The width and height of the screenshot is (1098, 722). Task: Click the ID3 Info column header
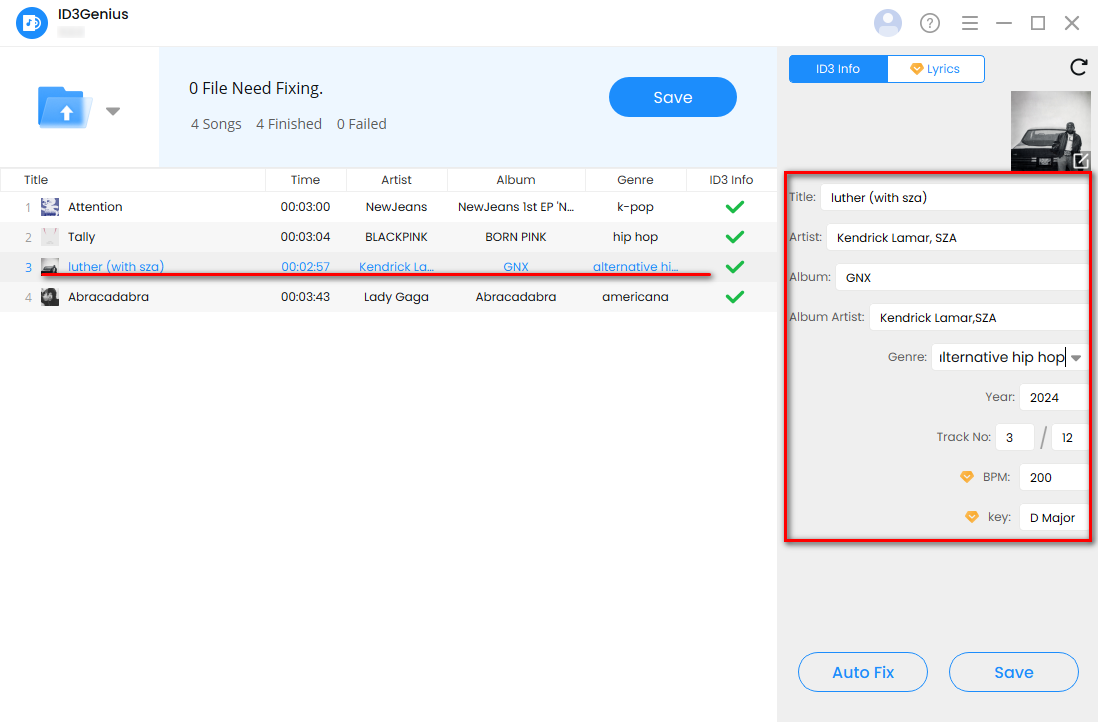pyautogui.click(x=731, y=180)
